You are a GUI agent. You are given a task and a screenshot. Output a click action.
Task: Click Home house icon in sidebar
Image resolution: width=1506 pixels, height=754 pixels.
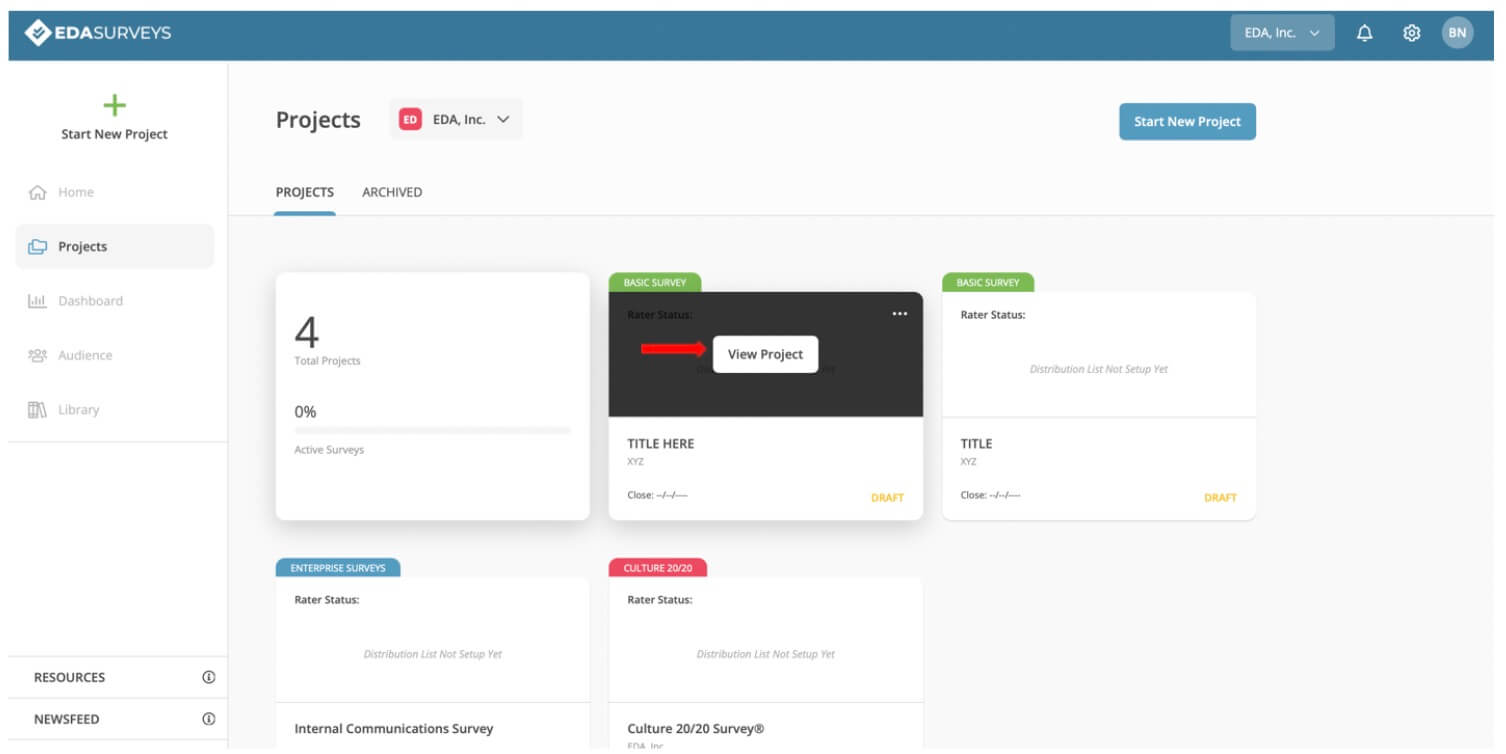[x=38, y=192]
